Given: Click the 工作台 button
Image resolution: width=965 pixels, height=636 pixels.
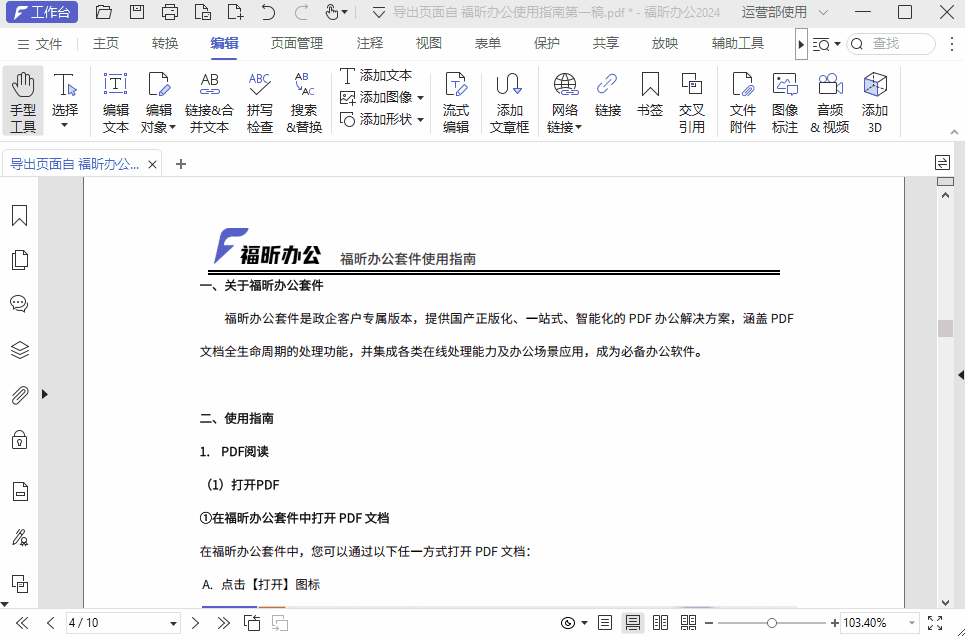Looking at the screenshot, I should coord(42,12).
